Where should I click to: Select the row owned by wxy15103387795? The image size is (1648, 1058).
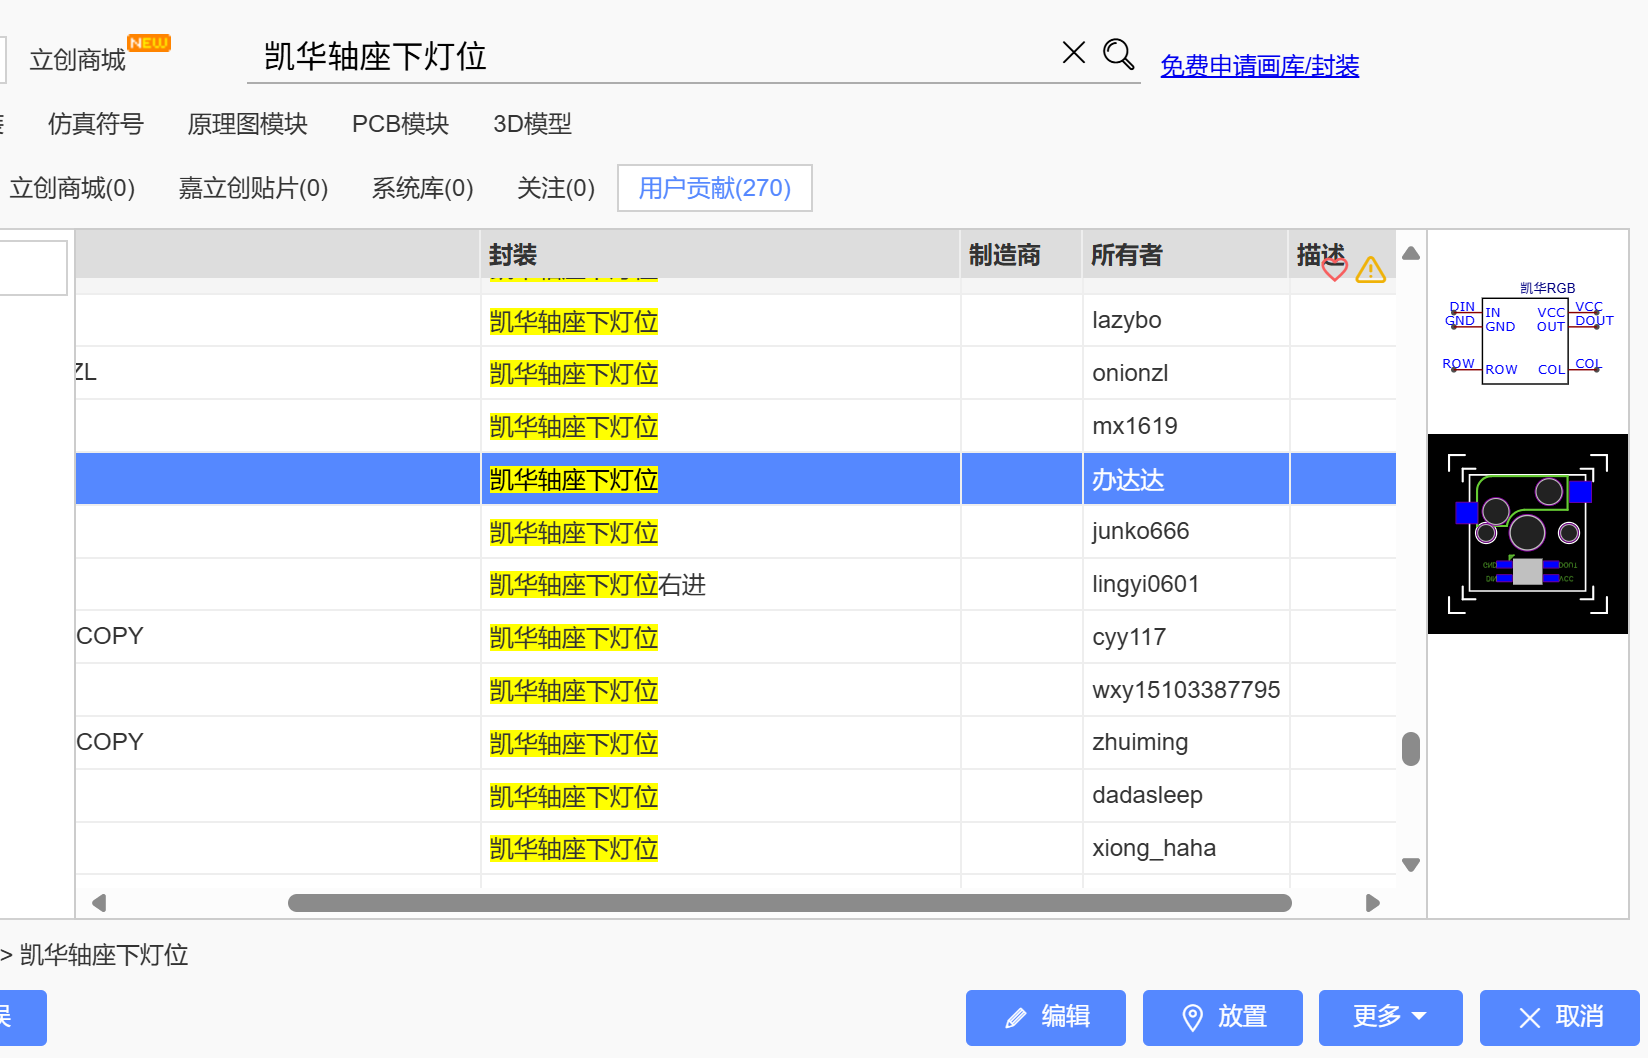(x=736, y=691)
